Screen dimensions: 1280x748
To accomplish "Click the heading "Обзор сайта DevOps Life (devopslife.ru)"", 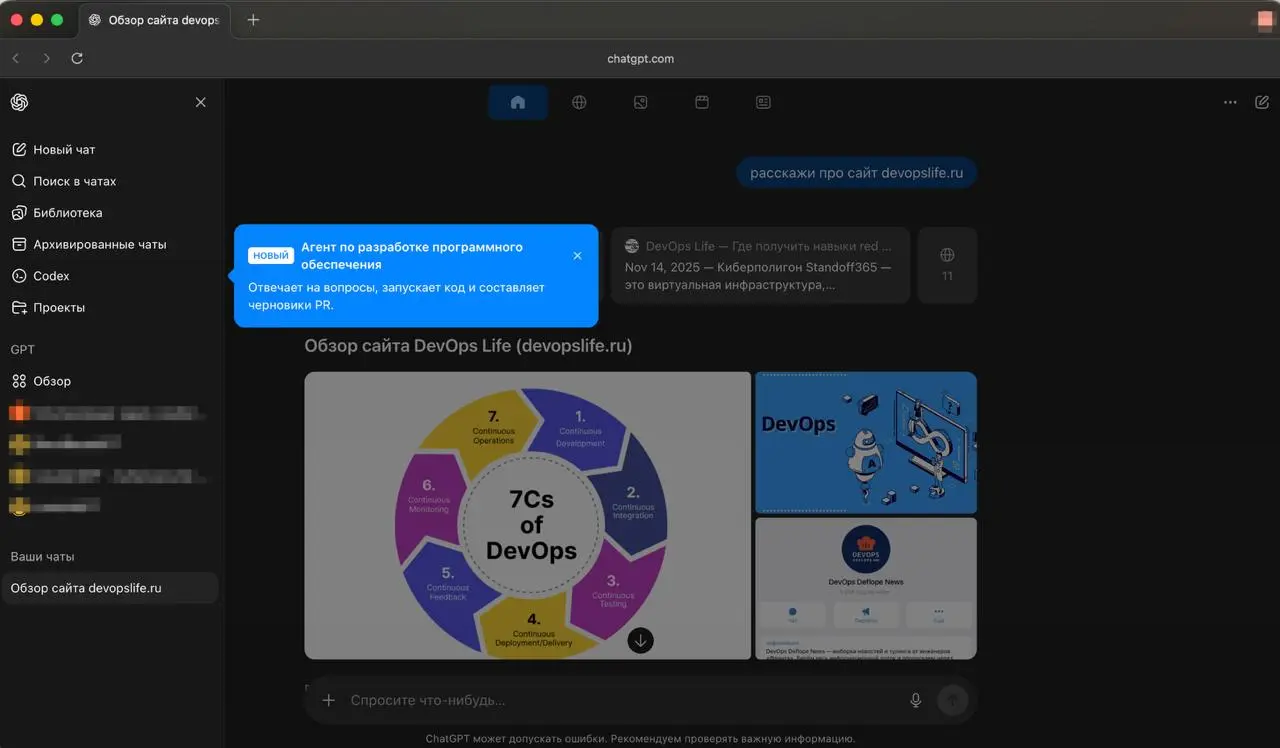I will (468, 346).
